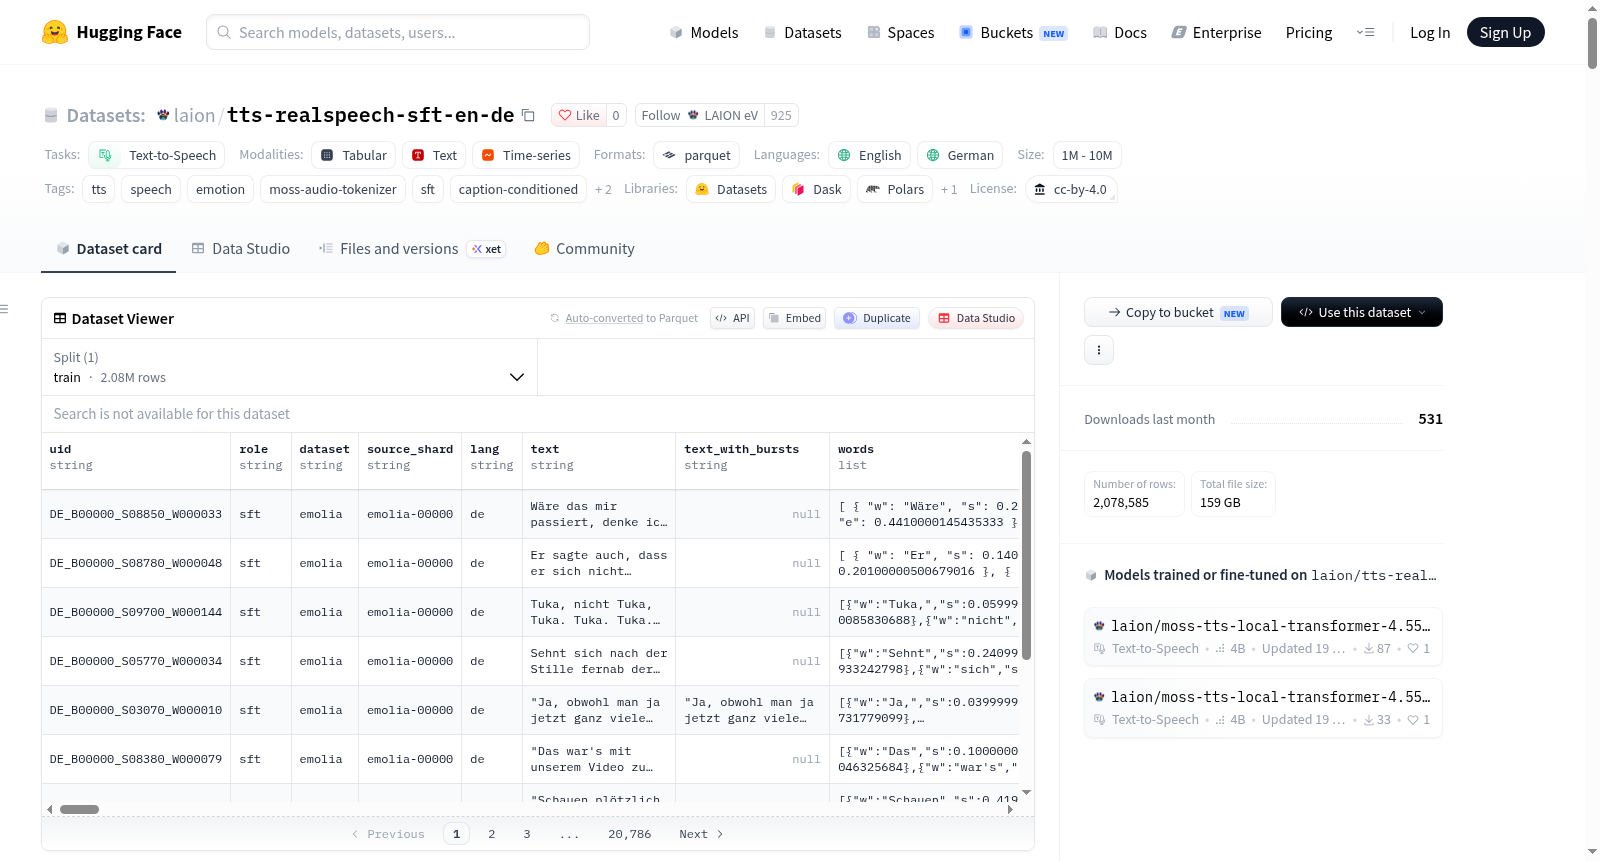Like this dataset

click(x=579, y=115)
